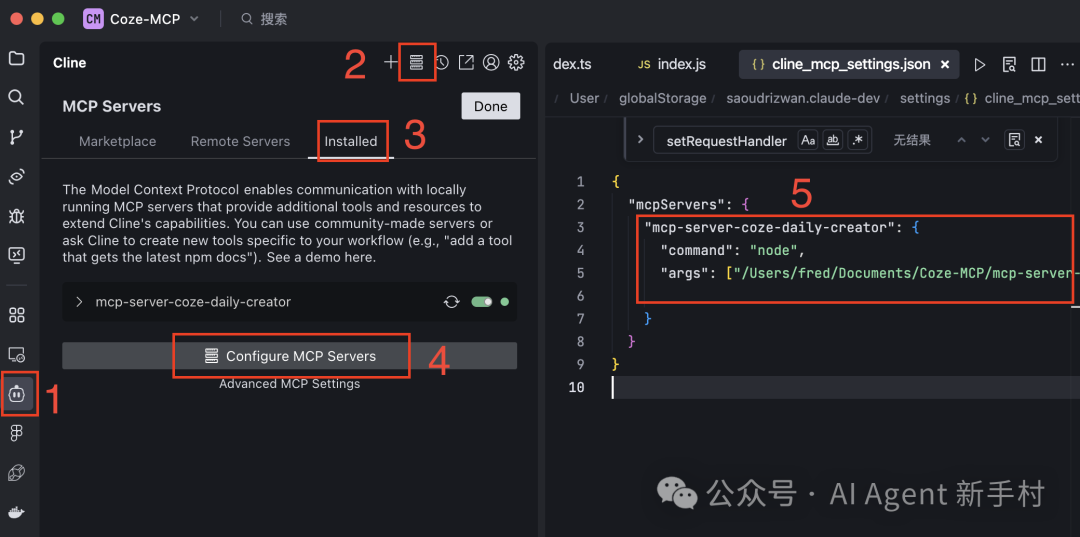Open the run configurations icon beside play
Viewport: 1080px width, 537px height.
pyautogui.click(x=1009, y=65)
